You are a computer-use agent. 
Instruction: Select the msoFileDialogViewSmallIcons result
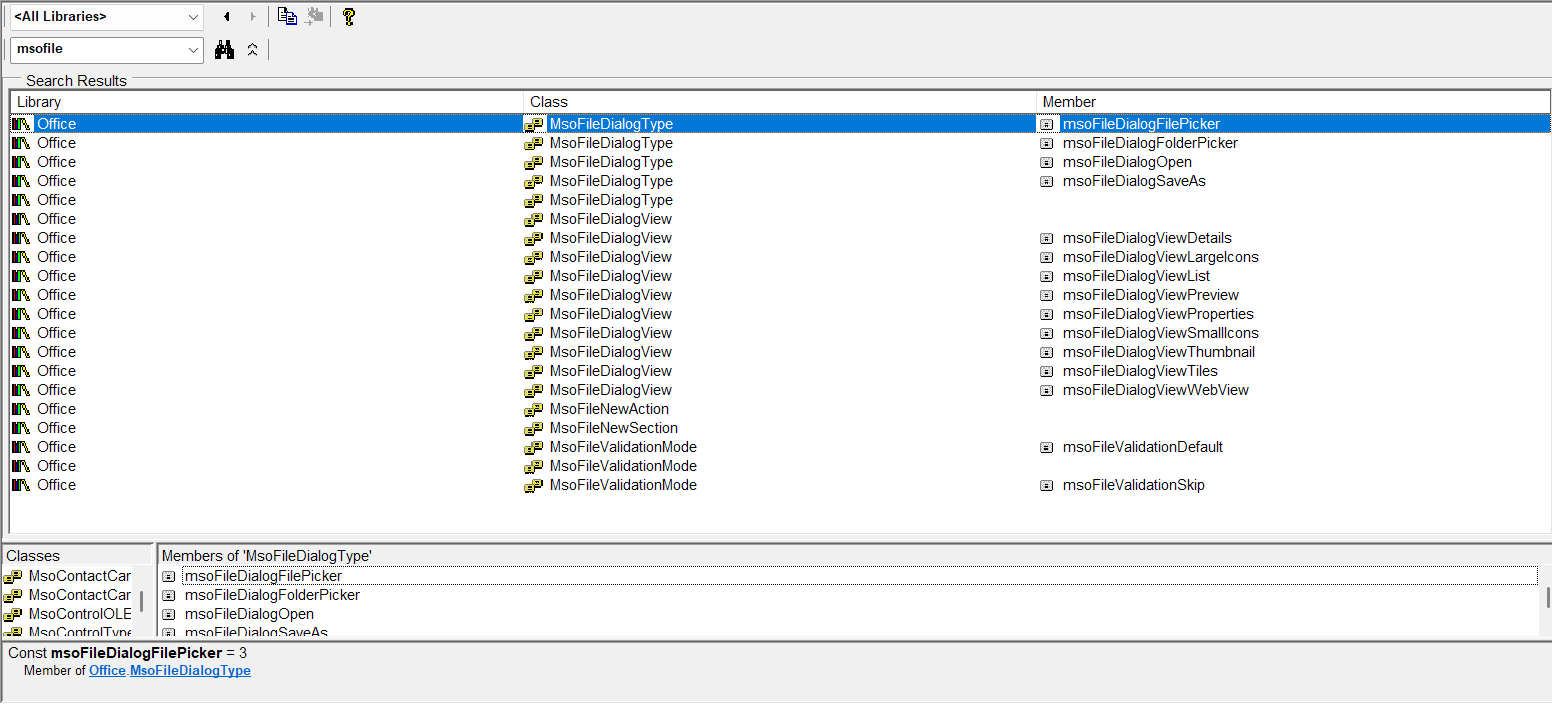pos(1160,333)
